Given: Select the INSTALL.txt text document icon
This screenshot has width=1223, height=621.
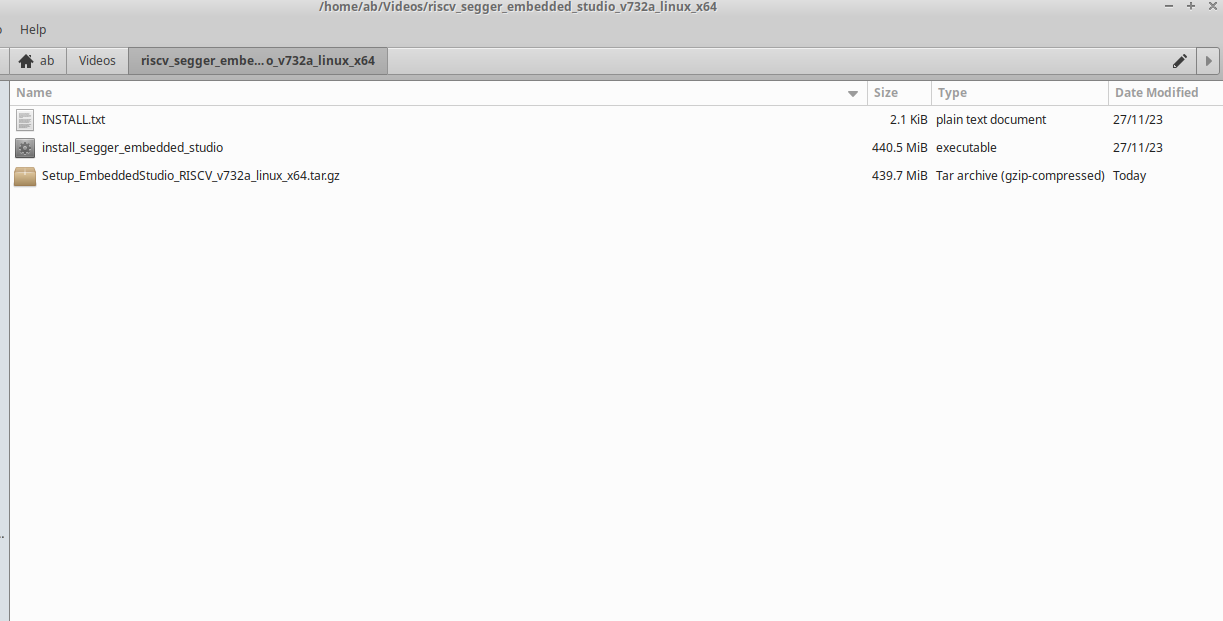Looking at the screenshot, I should (25, 120).
